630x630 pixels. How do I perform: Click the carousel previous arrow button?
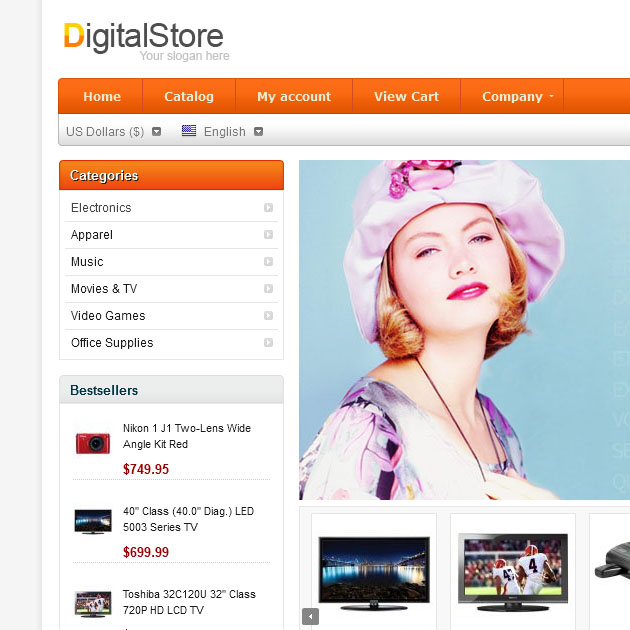click(x=310, y=616)
